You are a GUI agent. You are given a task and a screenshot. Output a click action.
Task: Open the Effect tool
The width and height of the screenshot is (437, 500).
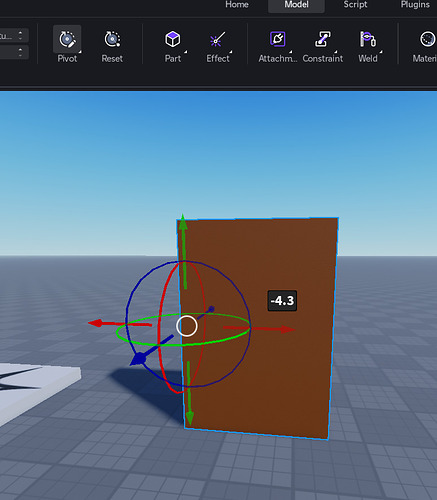click(x=218, y=39)
